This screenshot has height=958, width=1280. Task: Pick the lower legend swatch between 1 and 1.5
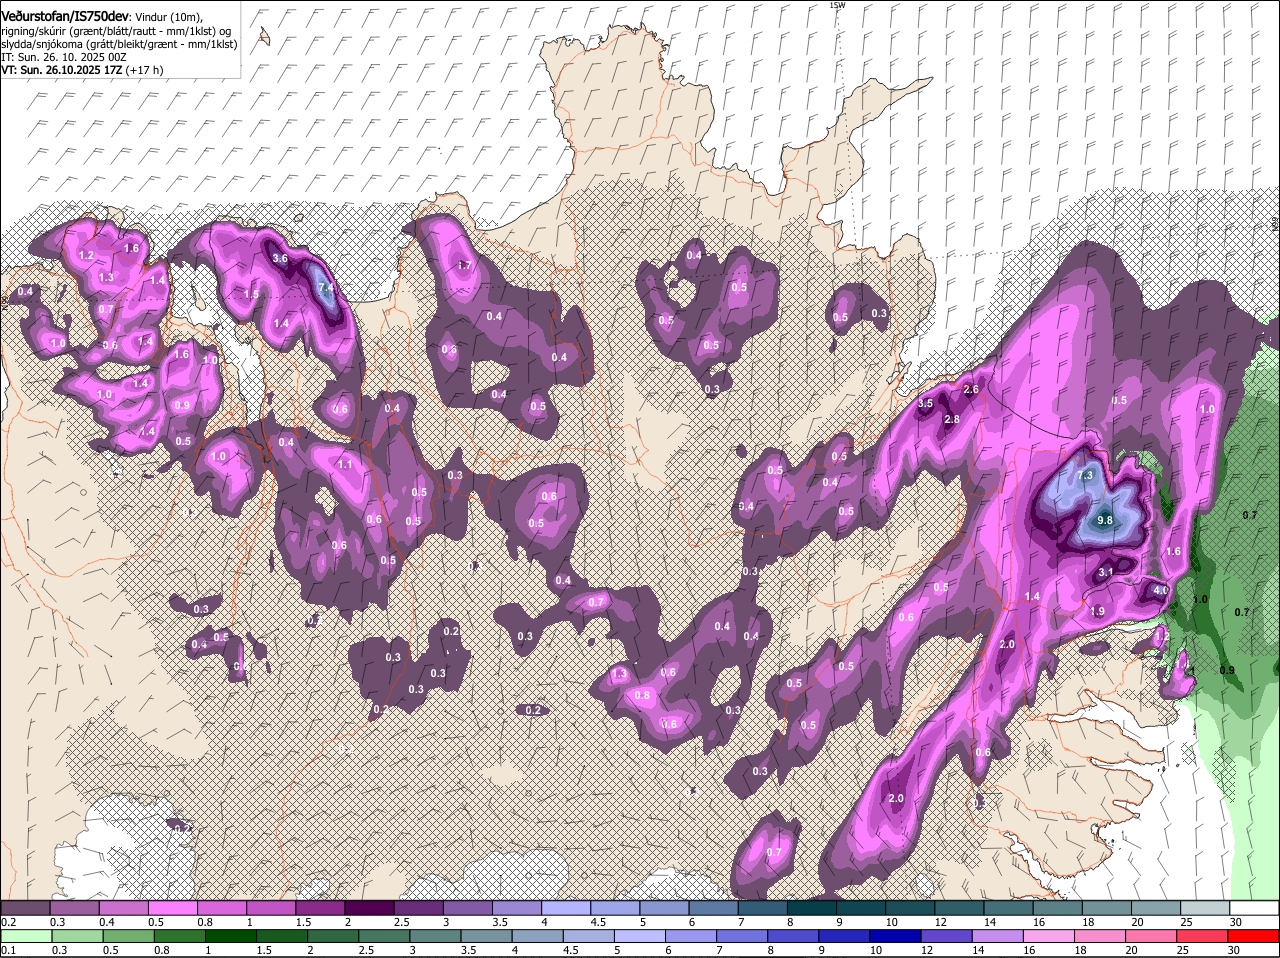coord(229,936)
